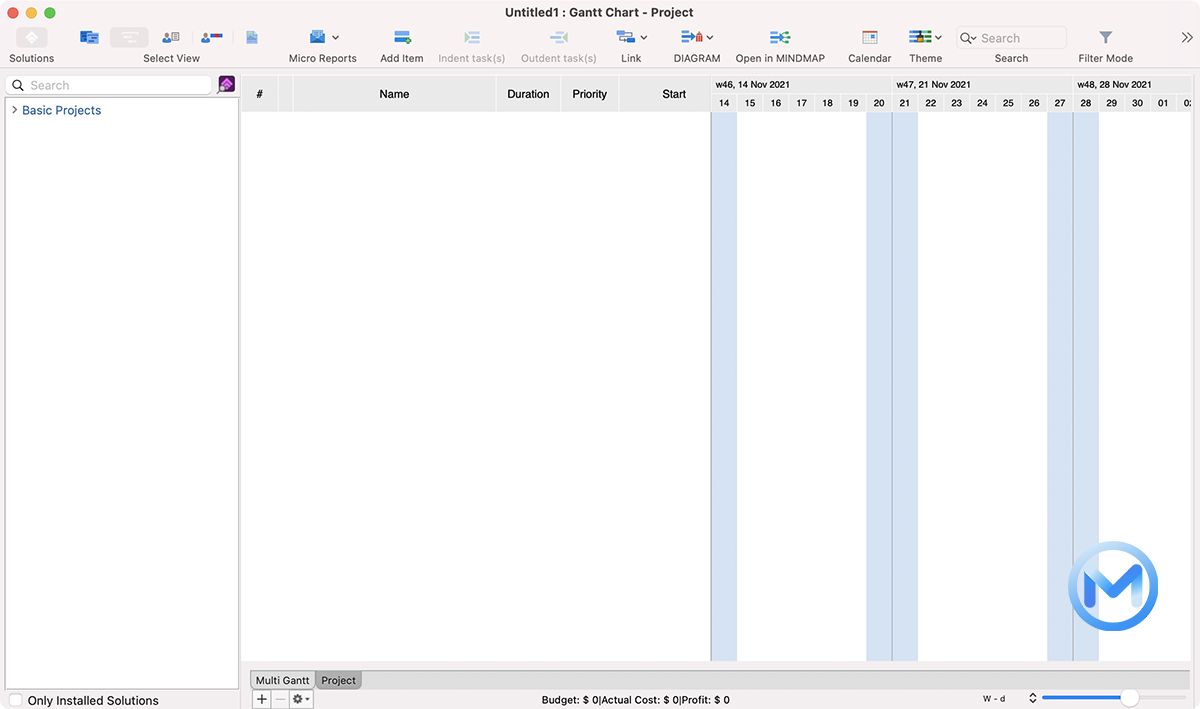The width and height of the screenshot is (1200, 709).
Task: Click the Select View icon
Action: coord(128,36)
